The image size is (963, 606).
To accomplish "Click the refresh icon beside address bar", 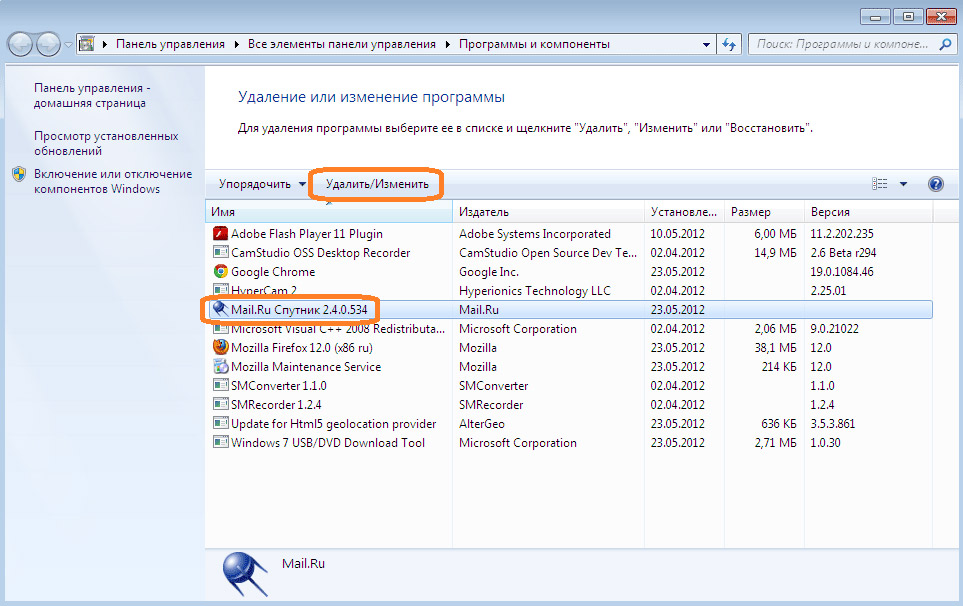I will click(729, 45).
